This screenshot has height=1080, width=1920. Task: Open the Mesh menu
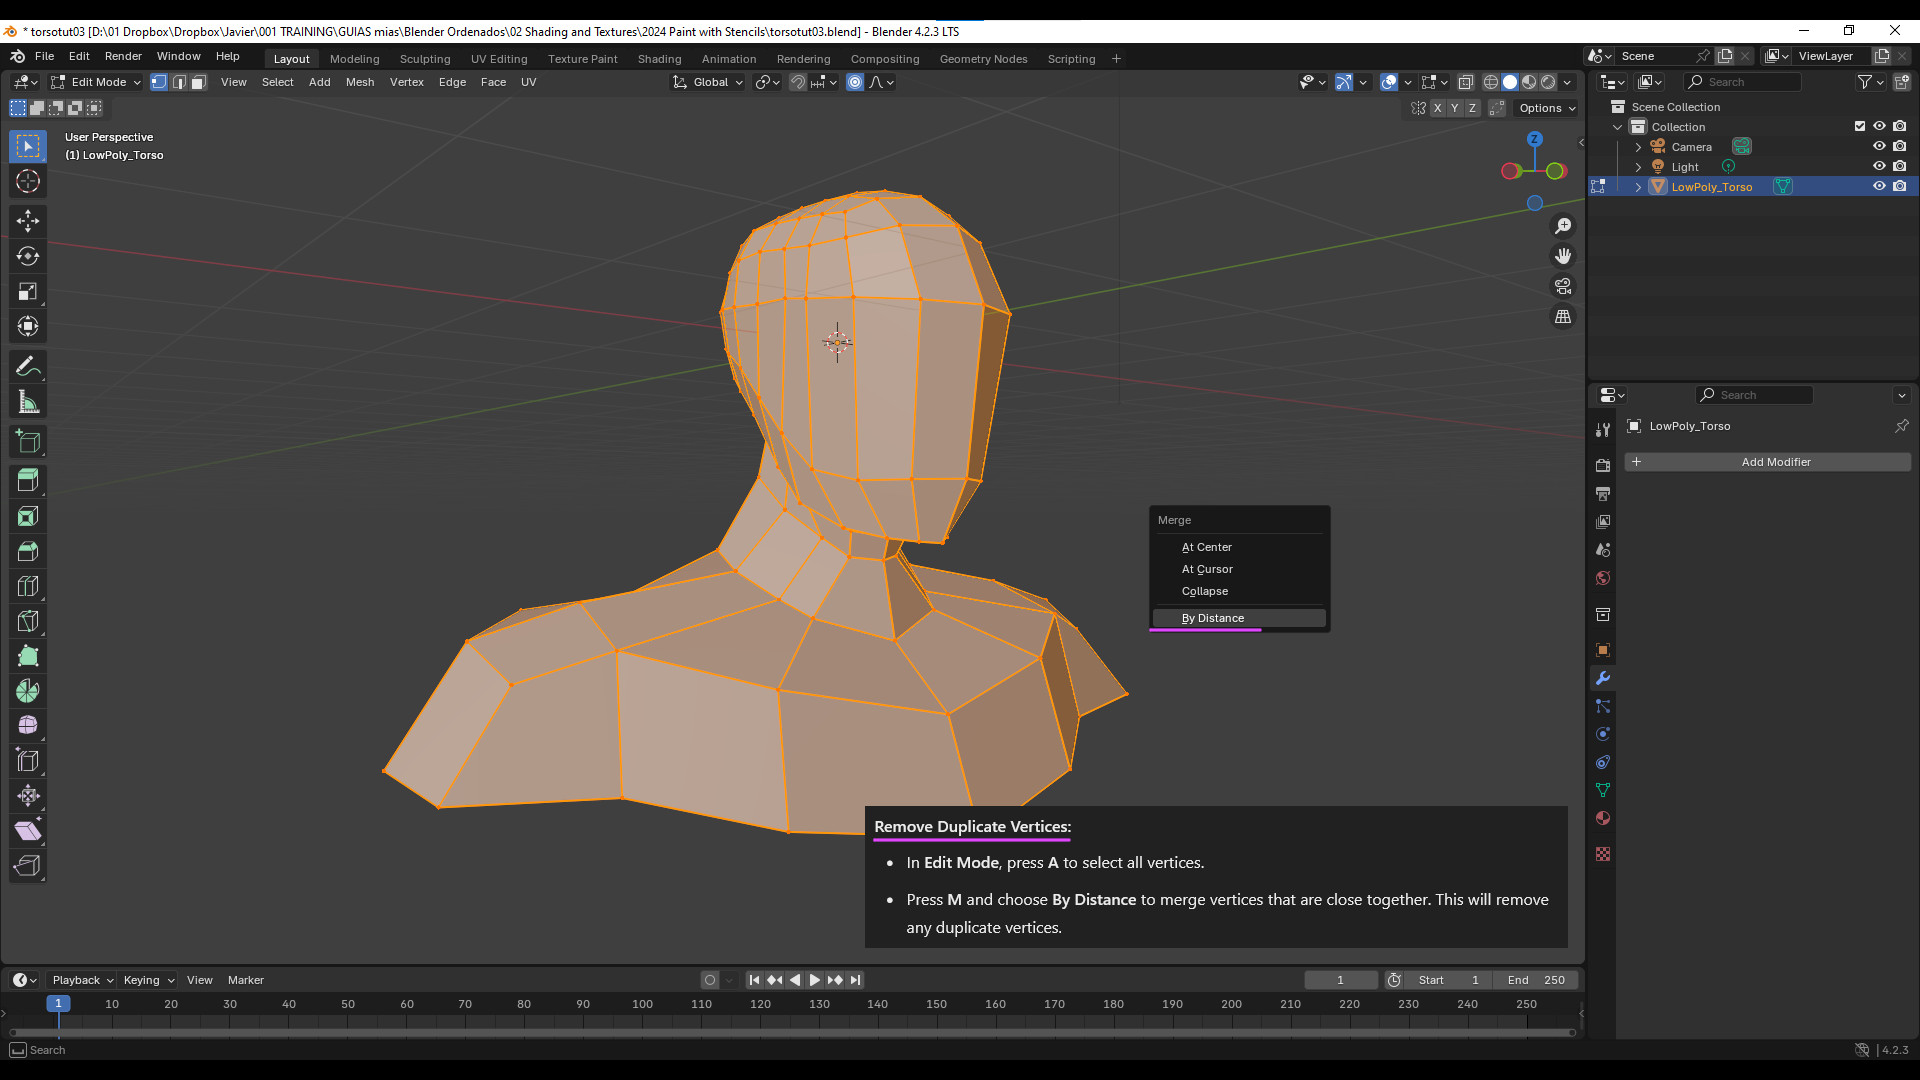(360, 82)
